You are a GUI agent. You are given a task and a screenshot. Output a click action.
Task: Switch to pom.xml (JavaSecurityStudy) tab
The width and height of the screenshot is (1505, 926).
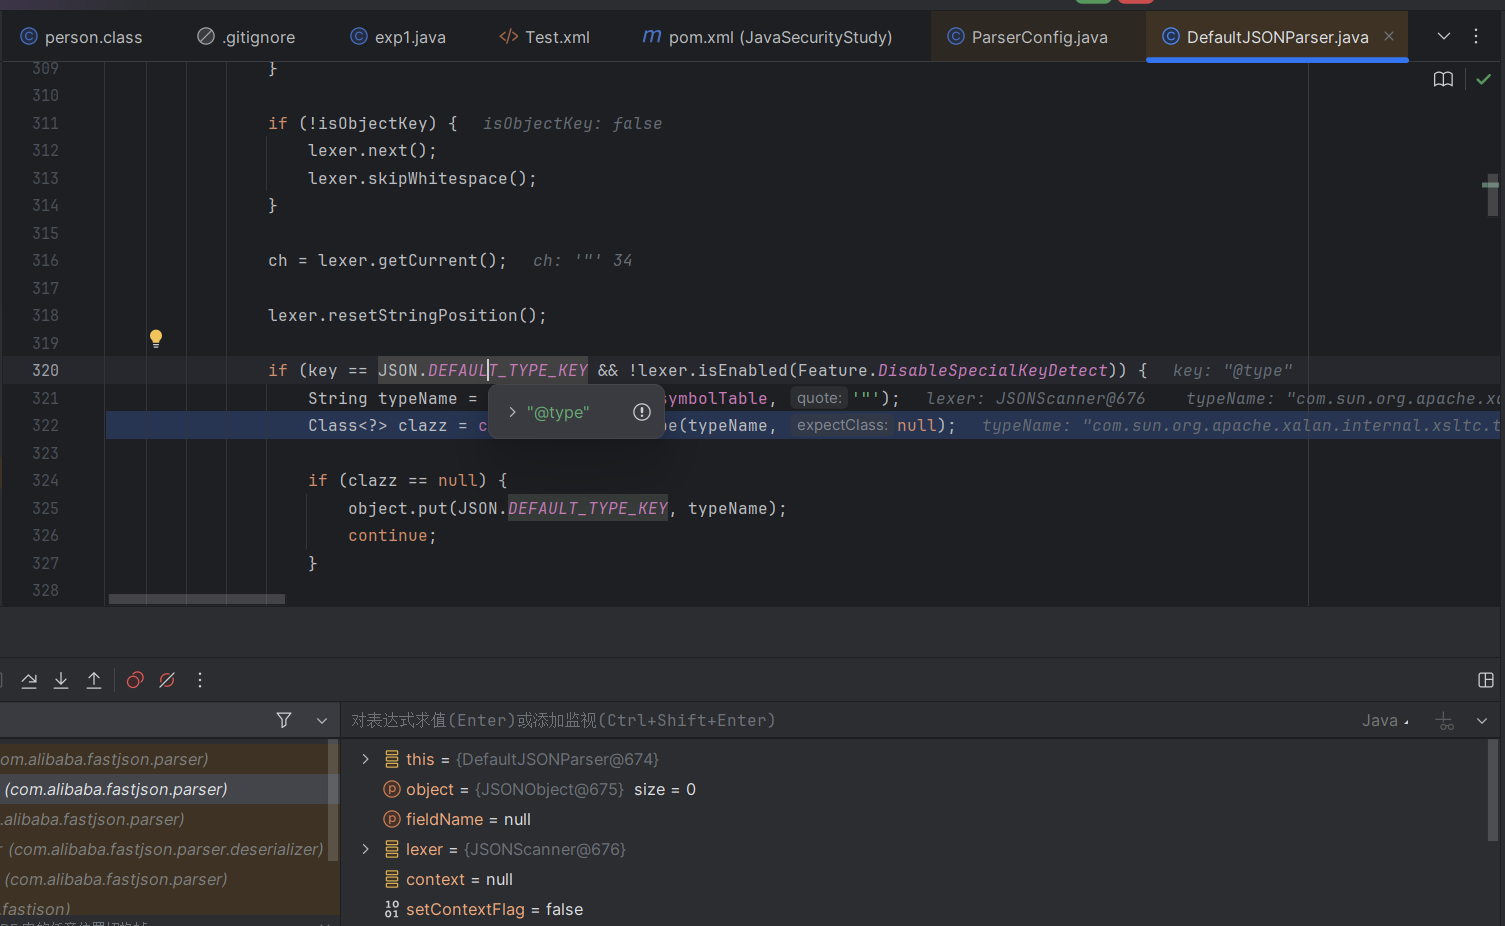tap(767, 37)
